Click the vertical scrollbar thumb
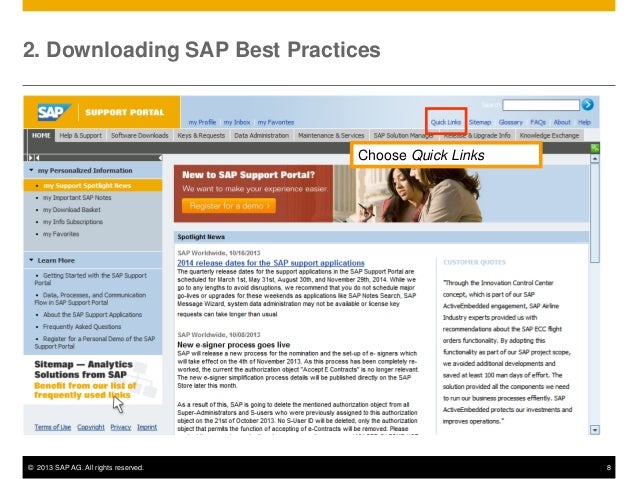Screen dimensions: 638x479 coord(594,213)
